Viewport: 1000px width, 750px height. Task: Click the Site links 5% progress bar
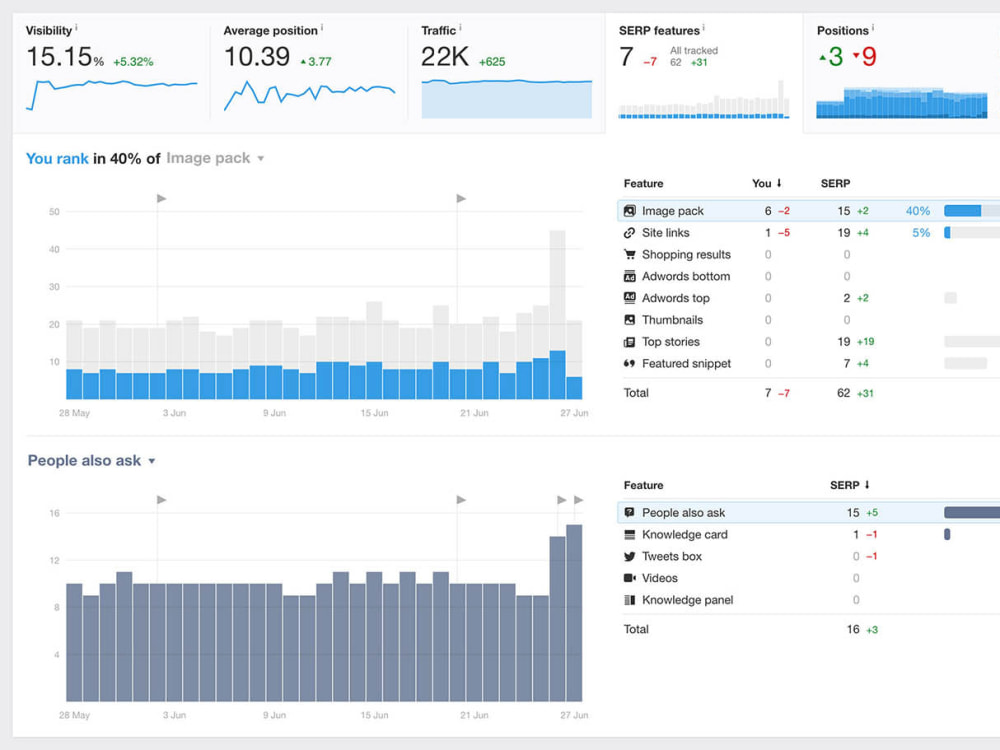(x=972, y=233)
